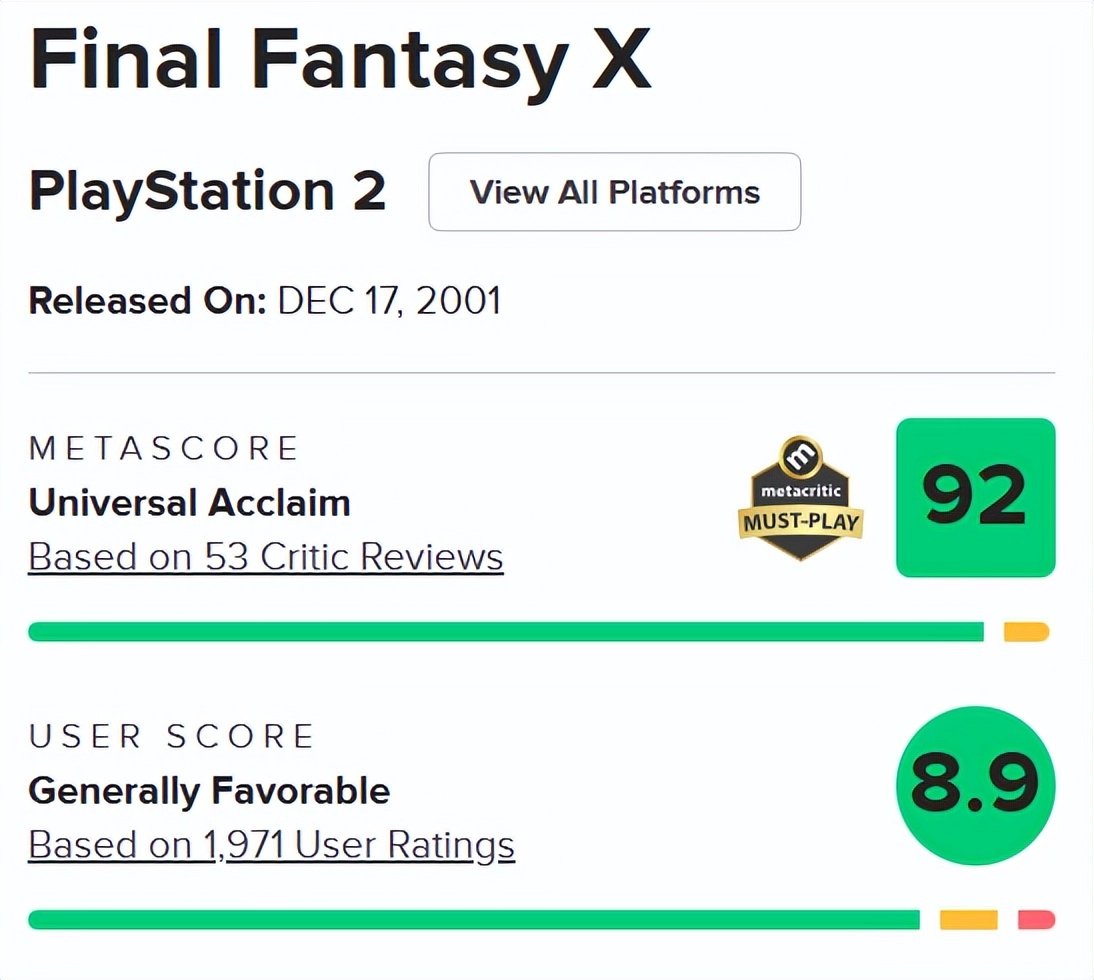This screenshot has width=1094, height=980.
Task: Select yellow mixed segment of user ratings bar
Action: pos(968,919)
